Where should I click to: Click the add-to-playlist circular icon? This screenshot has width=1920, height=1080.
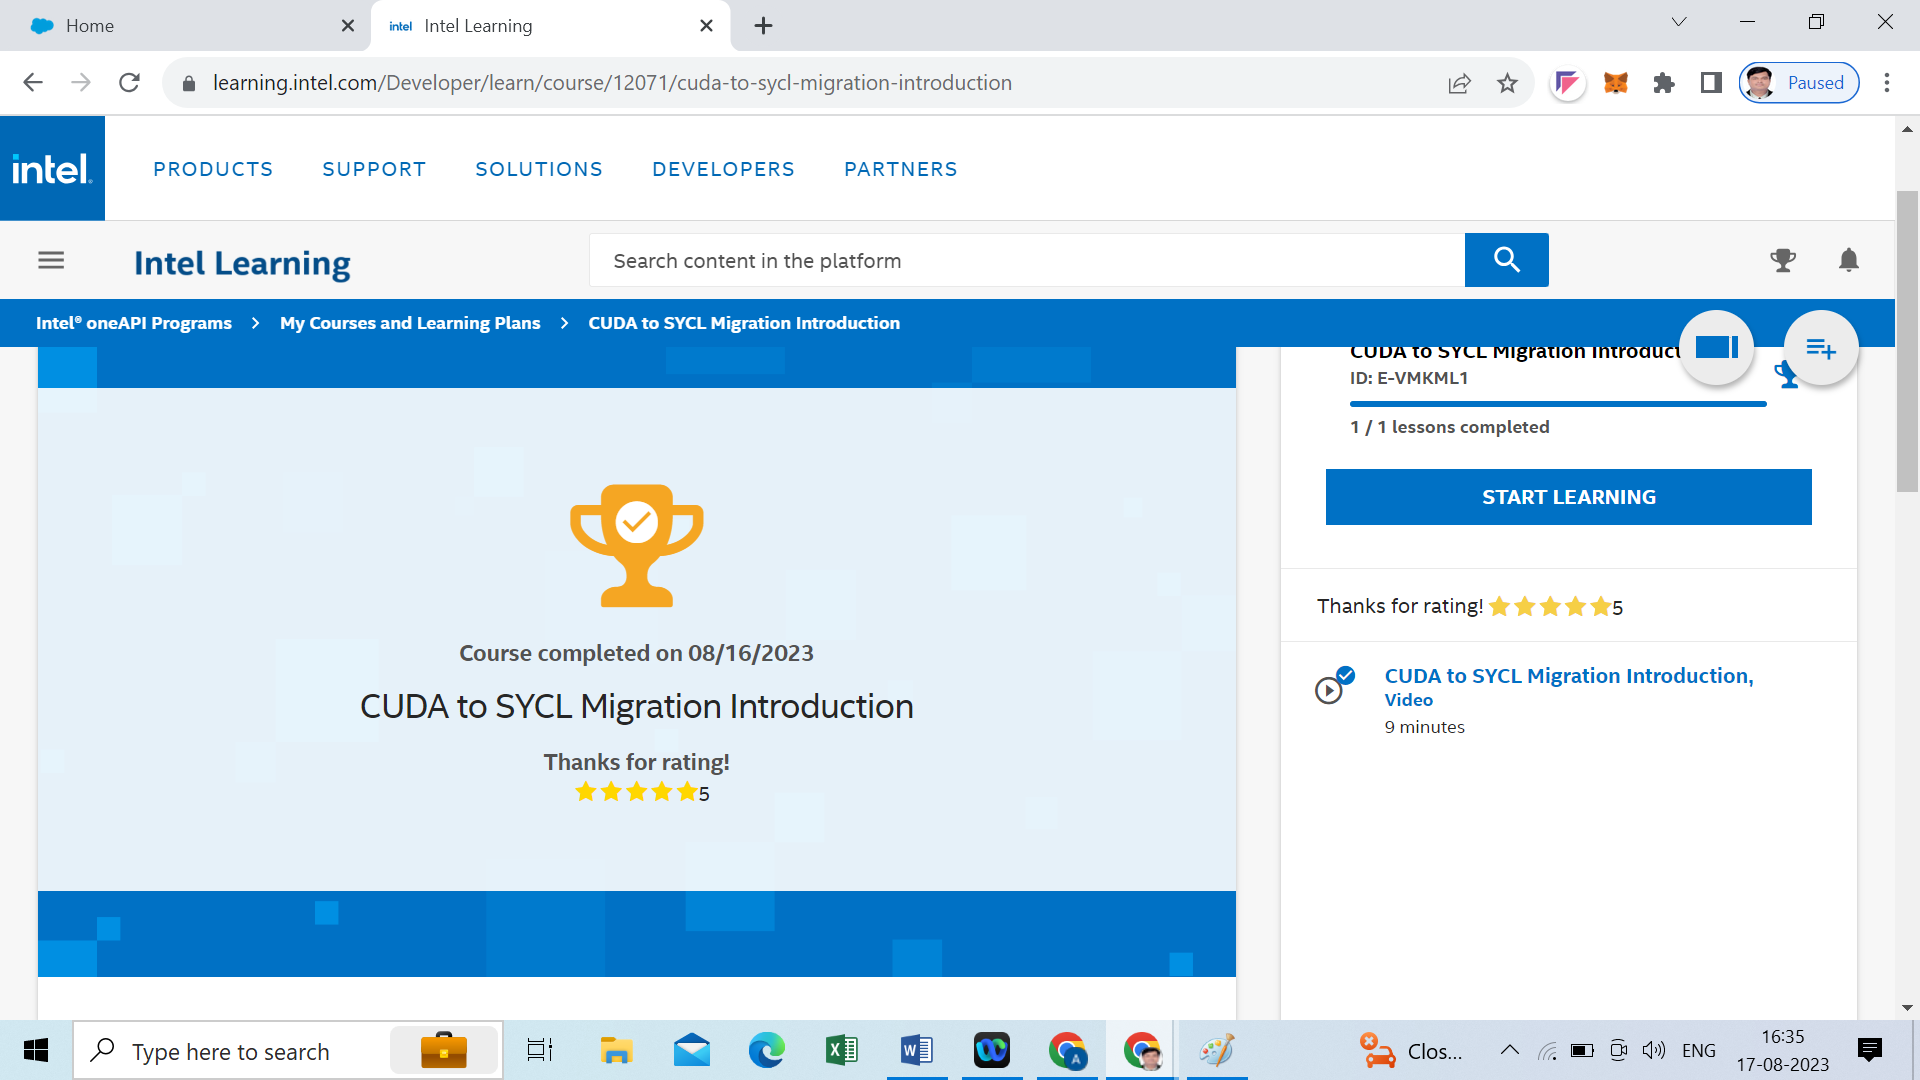1821,348
